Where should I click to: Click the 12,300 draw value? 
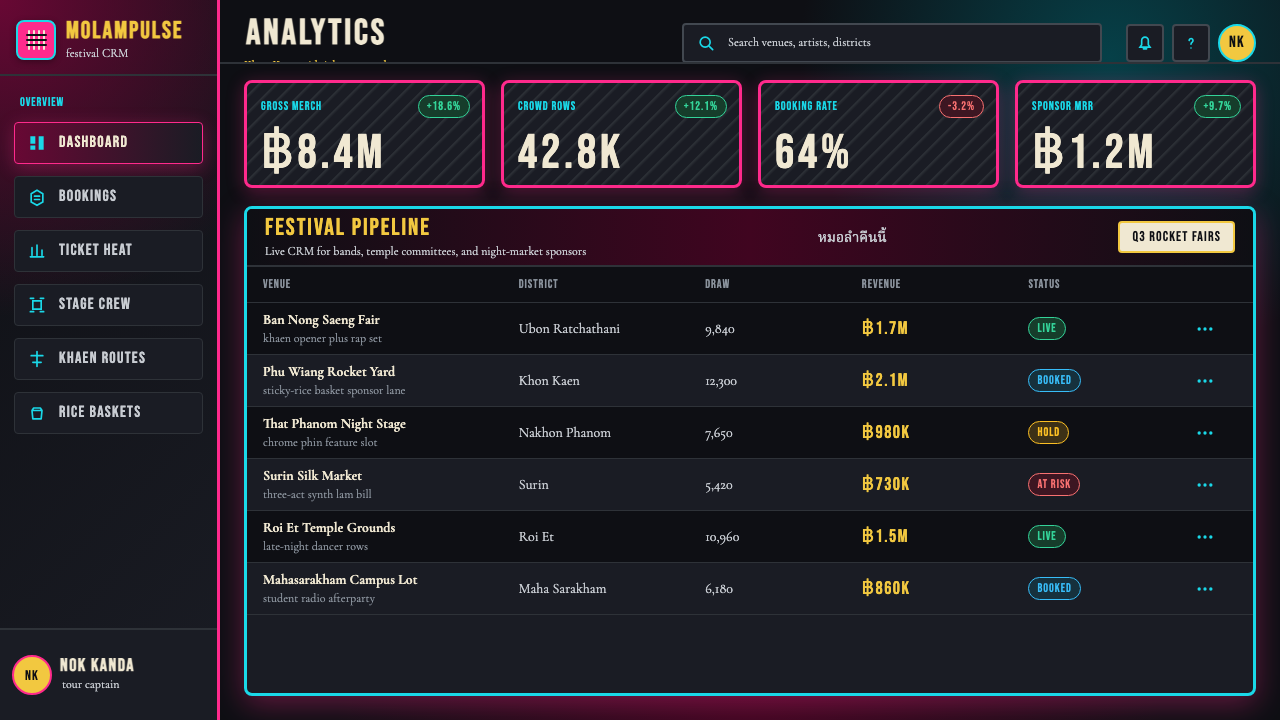point(721,381)
